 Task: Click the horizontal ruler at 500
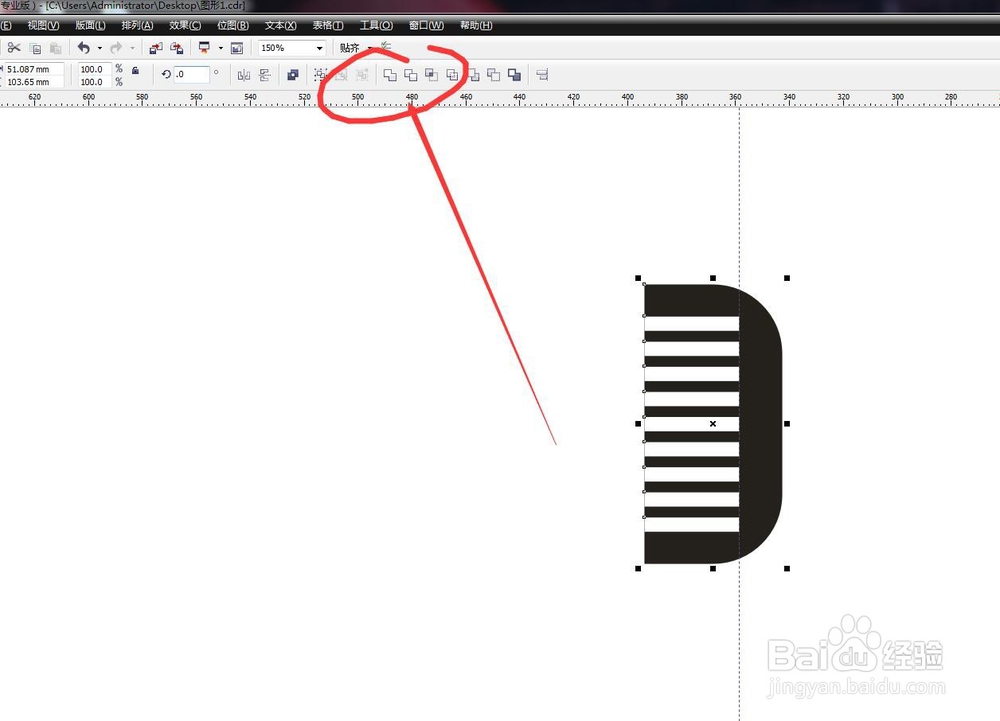coord(358,98)
